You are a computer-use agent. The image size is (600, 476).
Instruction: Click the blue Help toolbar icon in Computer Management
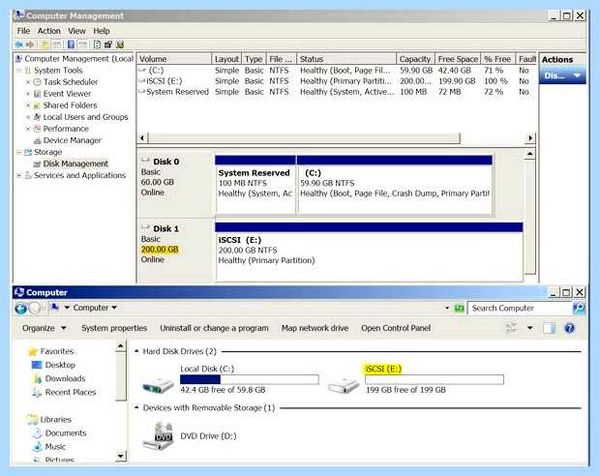[x=71, y=44]
